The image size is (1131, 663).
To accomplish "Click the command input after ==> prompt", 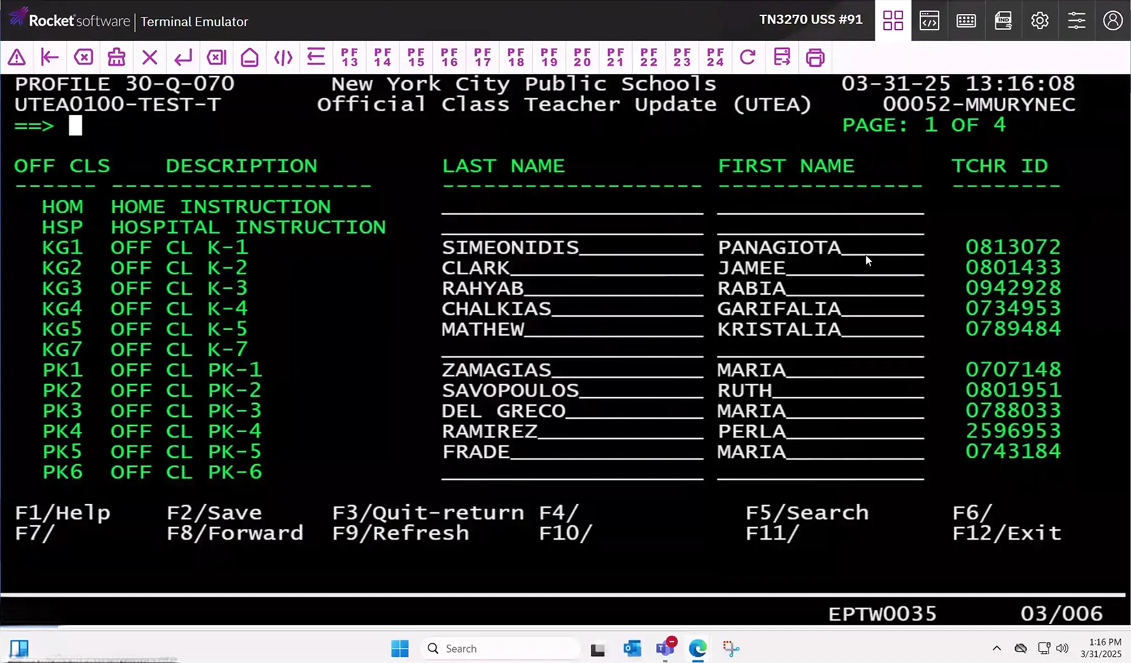I will pos(76,126).
